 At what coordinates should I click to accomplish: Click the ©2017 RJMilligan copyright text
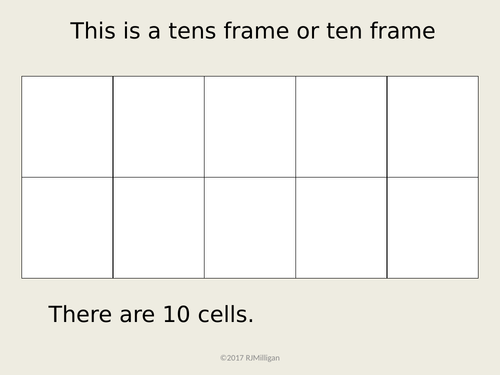250,358
